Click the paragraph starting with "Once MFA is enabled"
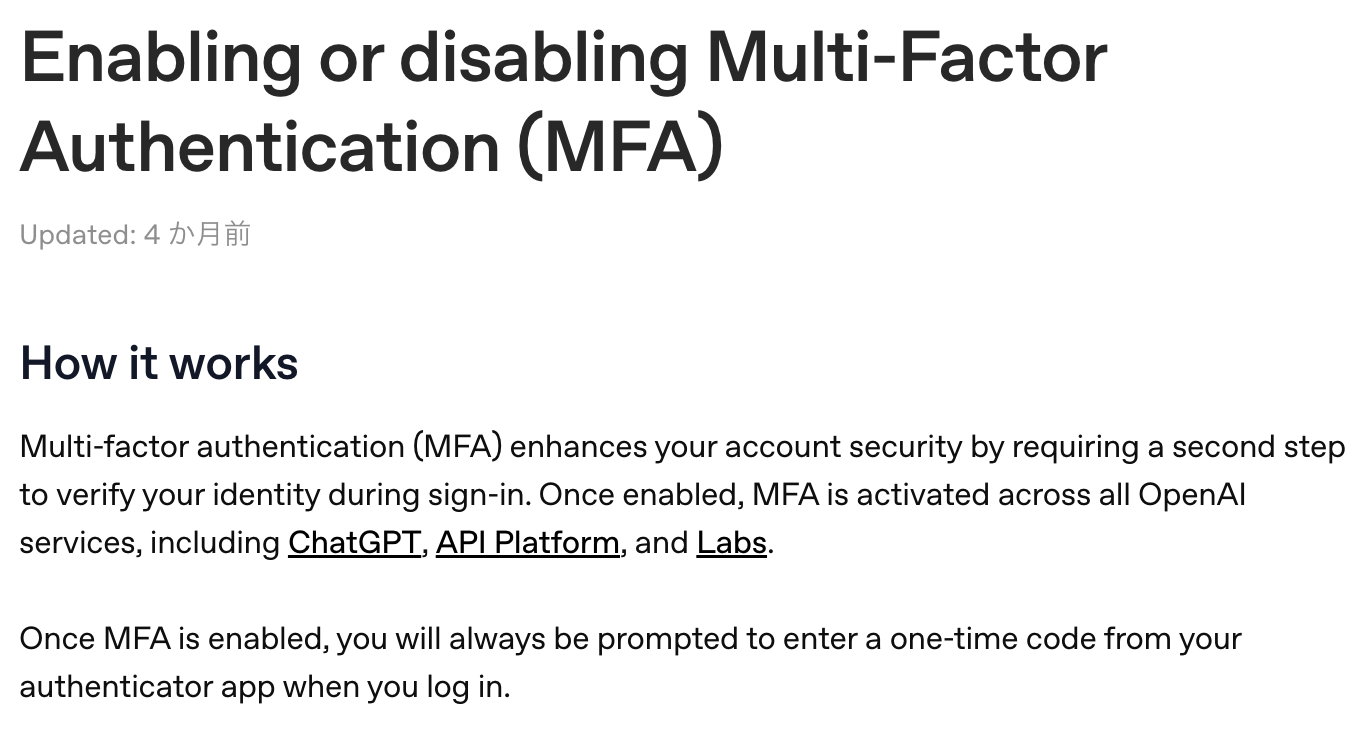Image resolution: width=1364 pixels, height=736 pixels. coord(631,663)
